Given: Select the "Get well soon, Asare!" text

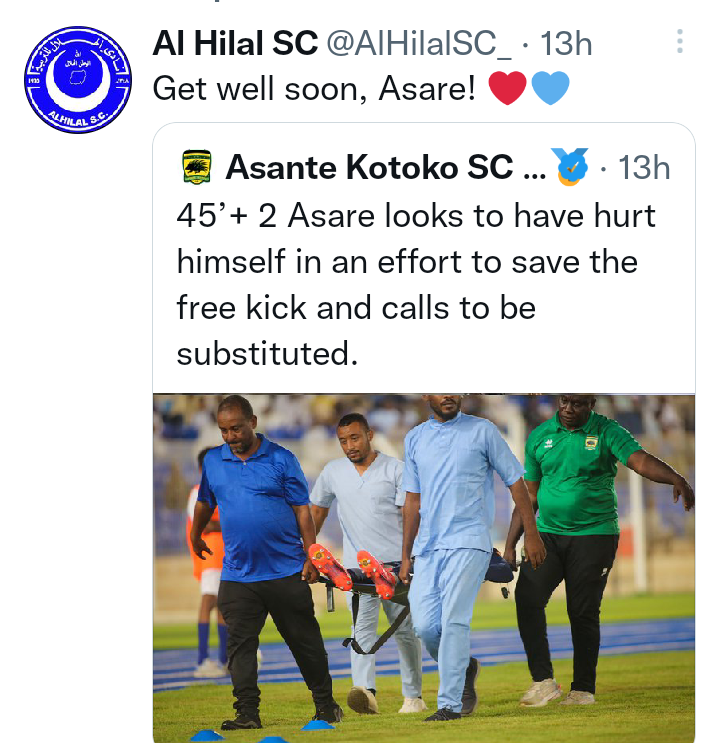Looking at the screenshot, I should coord(314,89).
